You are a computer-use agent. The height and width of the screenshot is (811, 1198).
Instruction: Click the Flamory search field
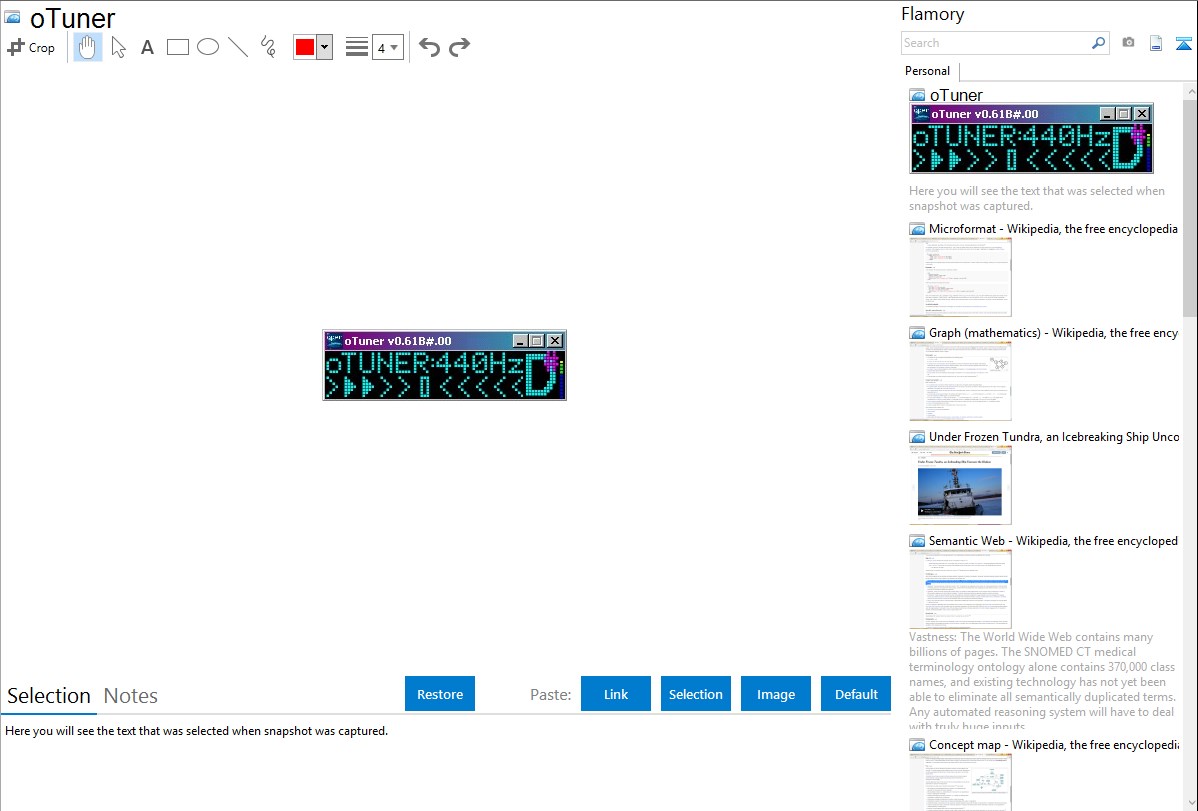pos(996,43)
